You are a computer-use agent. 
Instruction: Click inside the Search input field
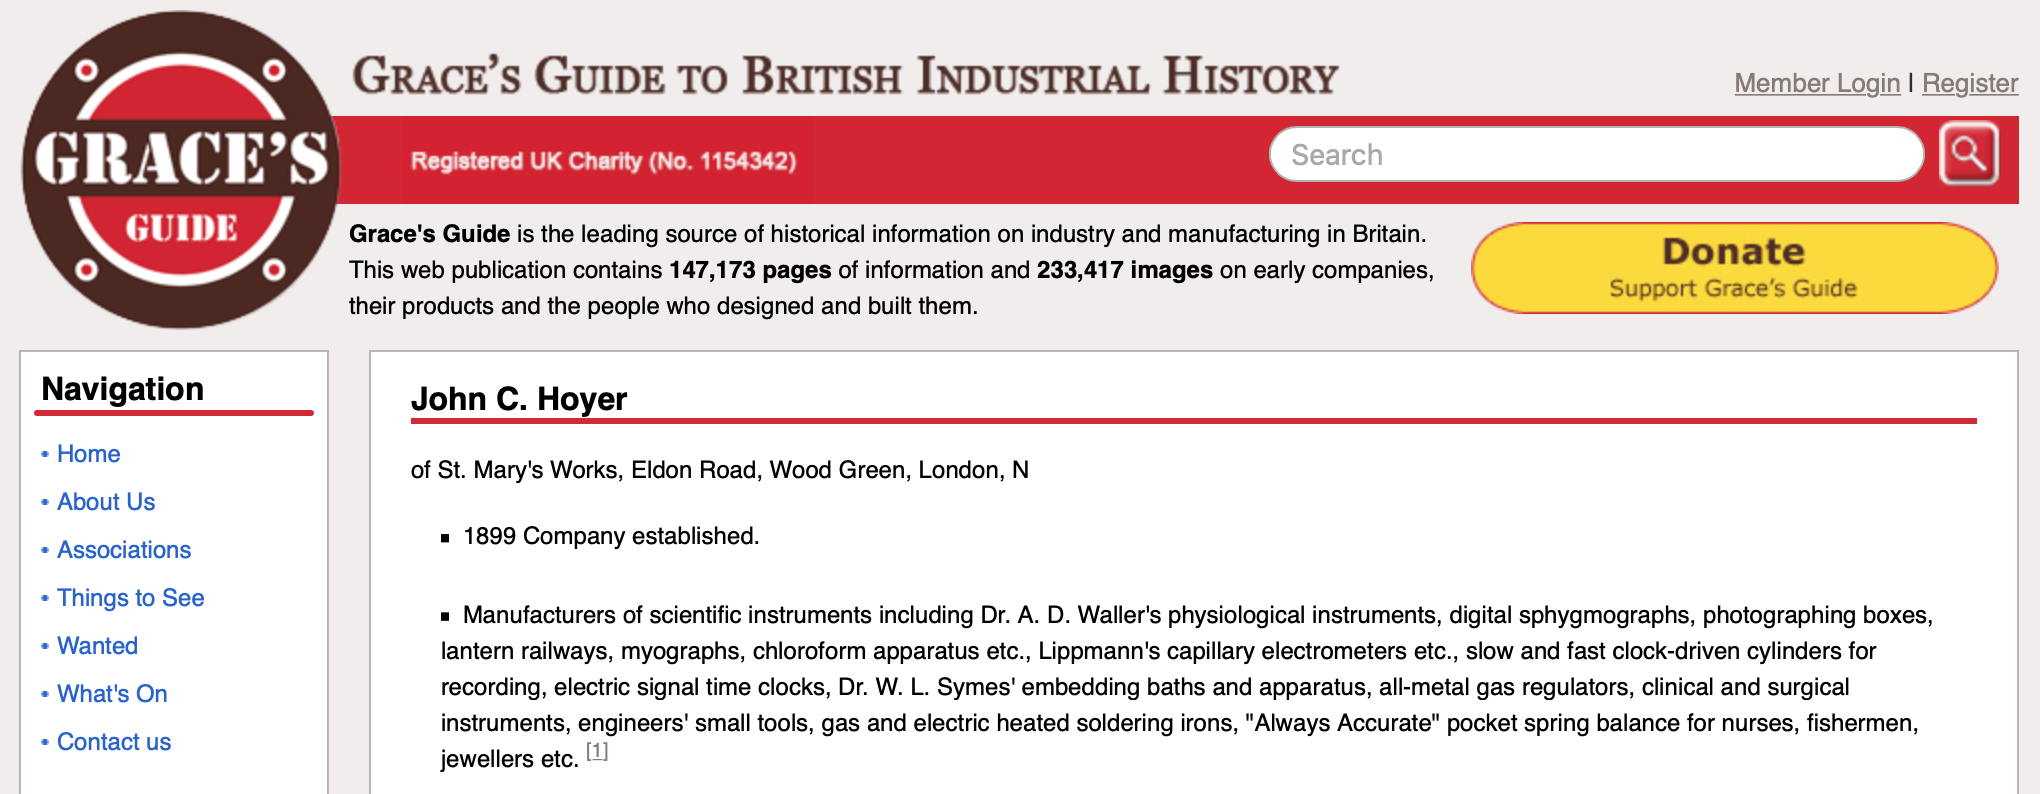pyautogui.click(x=1595, y=155)
